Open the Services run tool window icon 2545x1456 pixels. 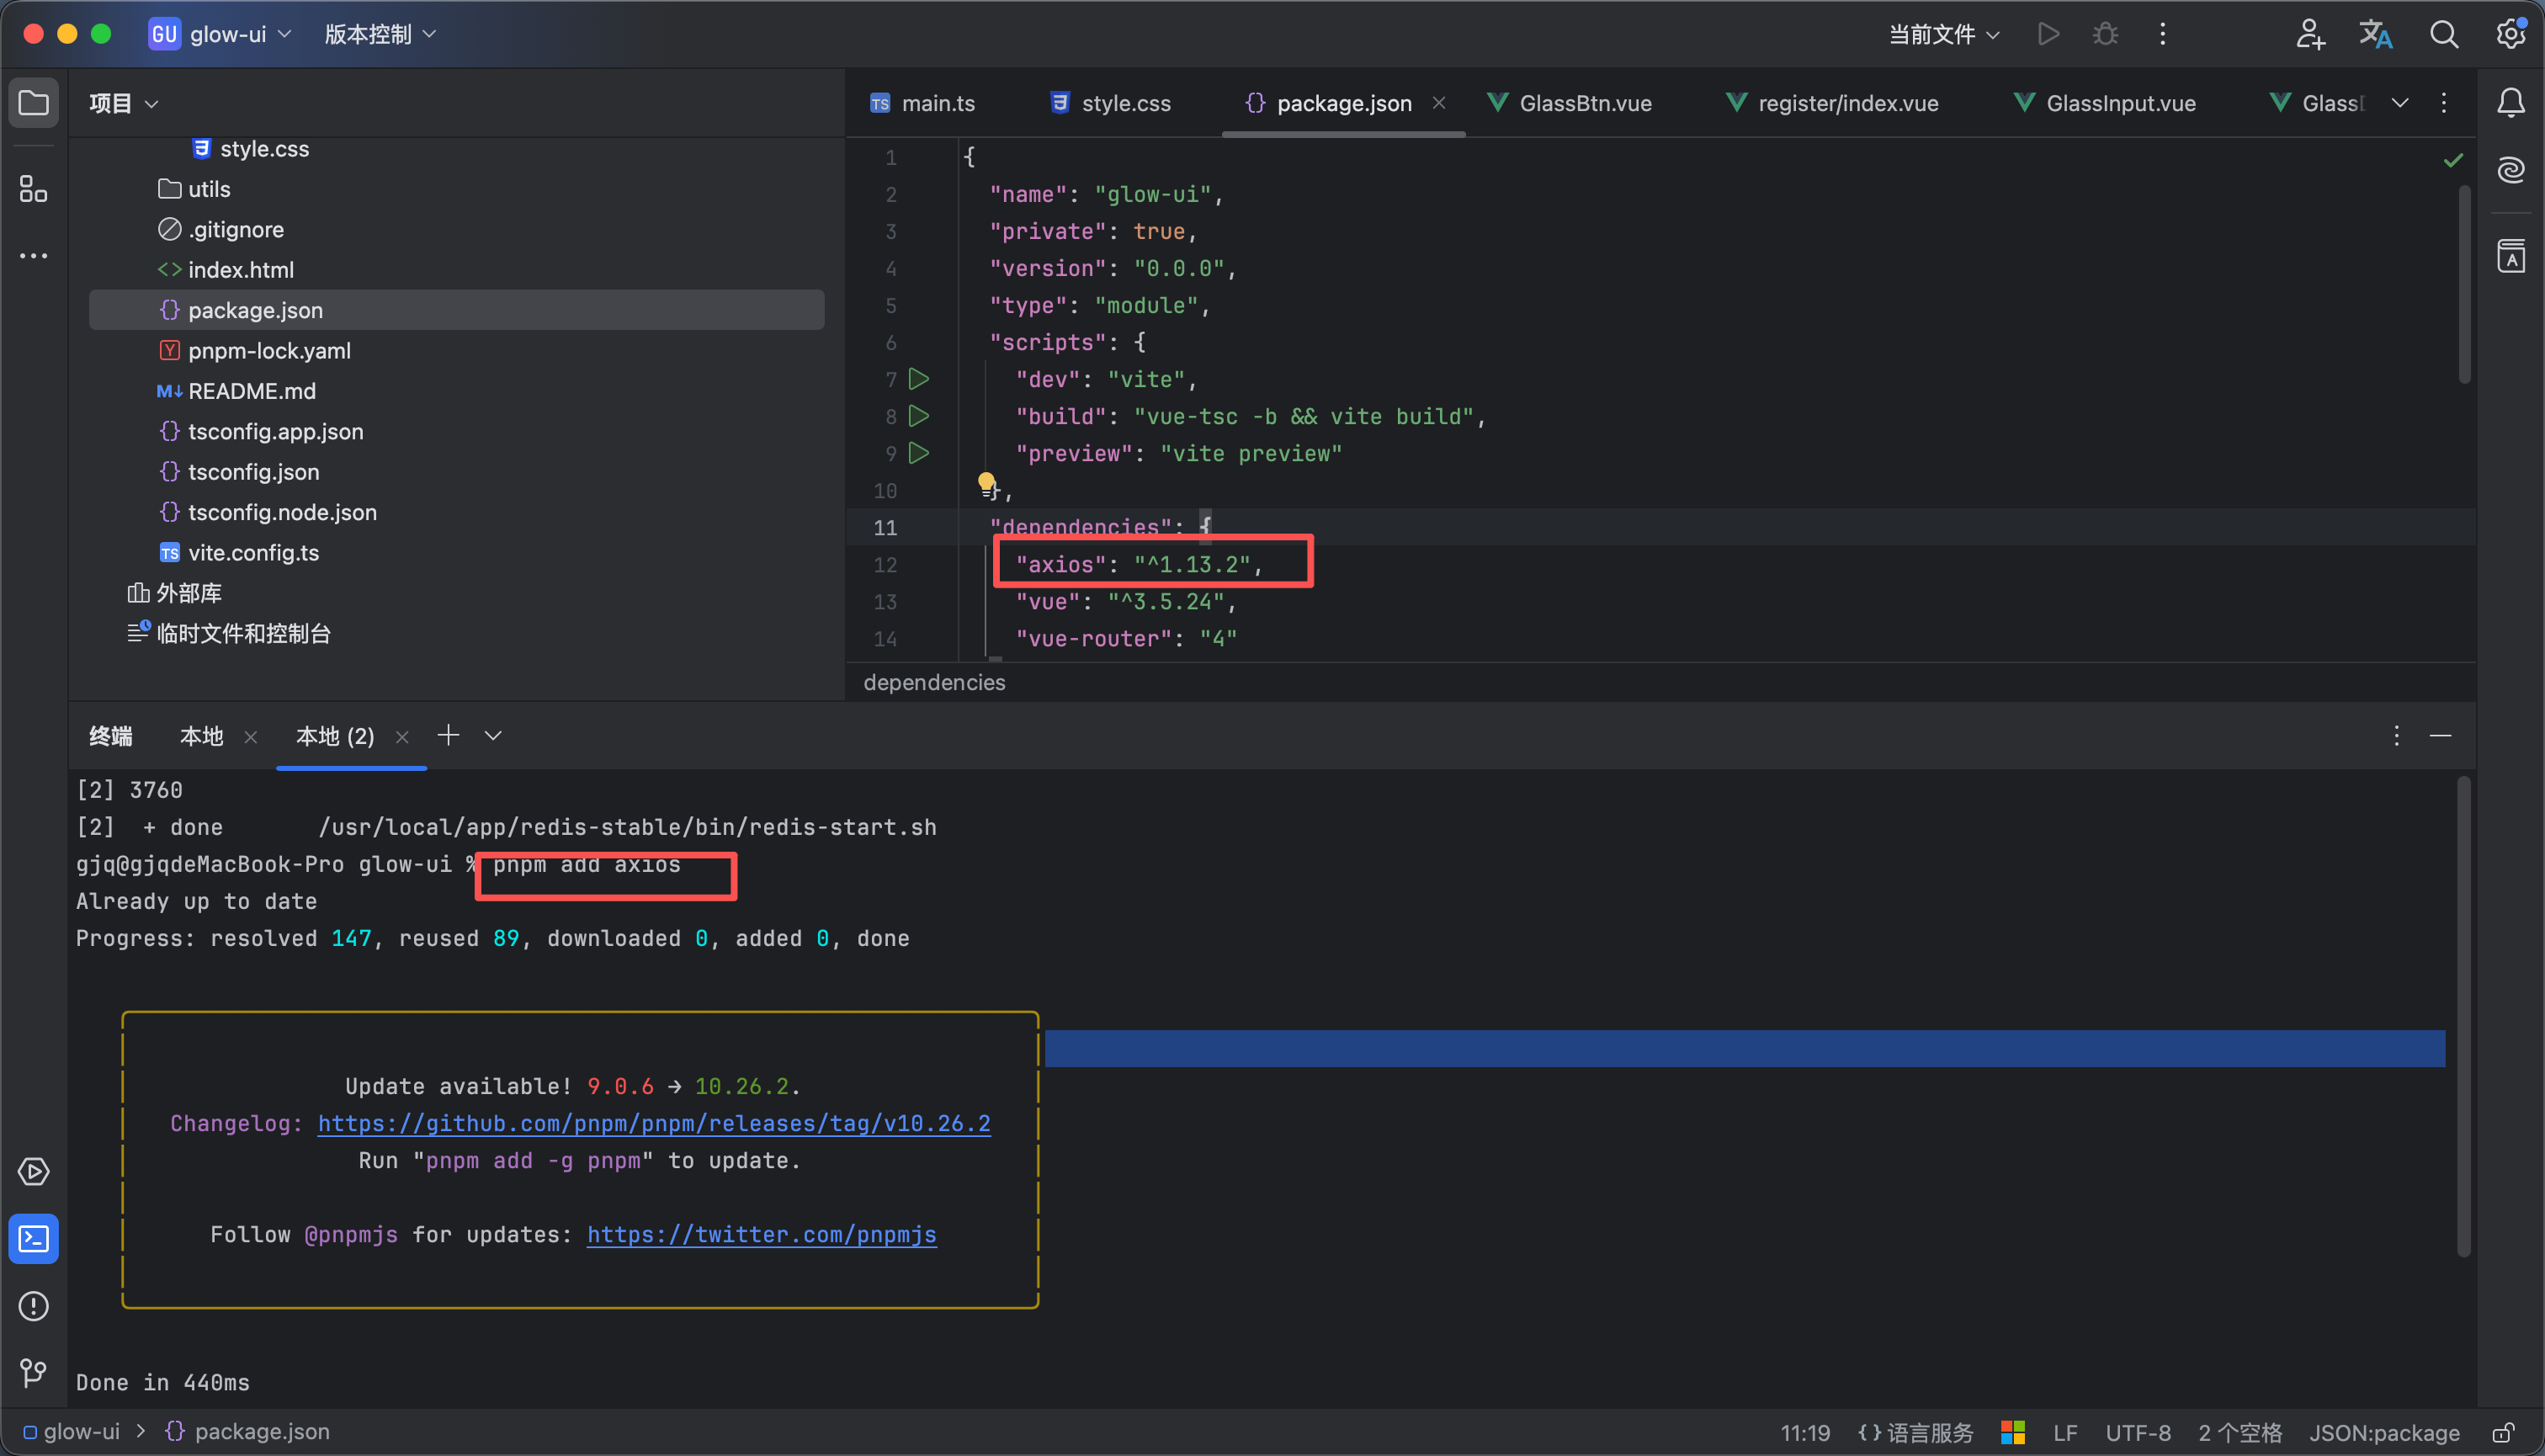(x=33, y=1172)
